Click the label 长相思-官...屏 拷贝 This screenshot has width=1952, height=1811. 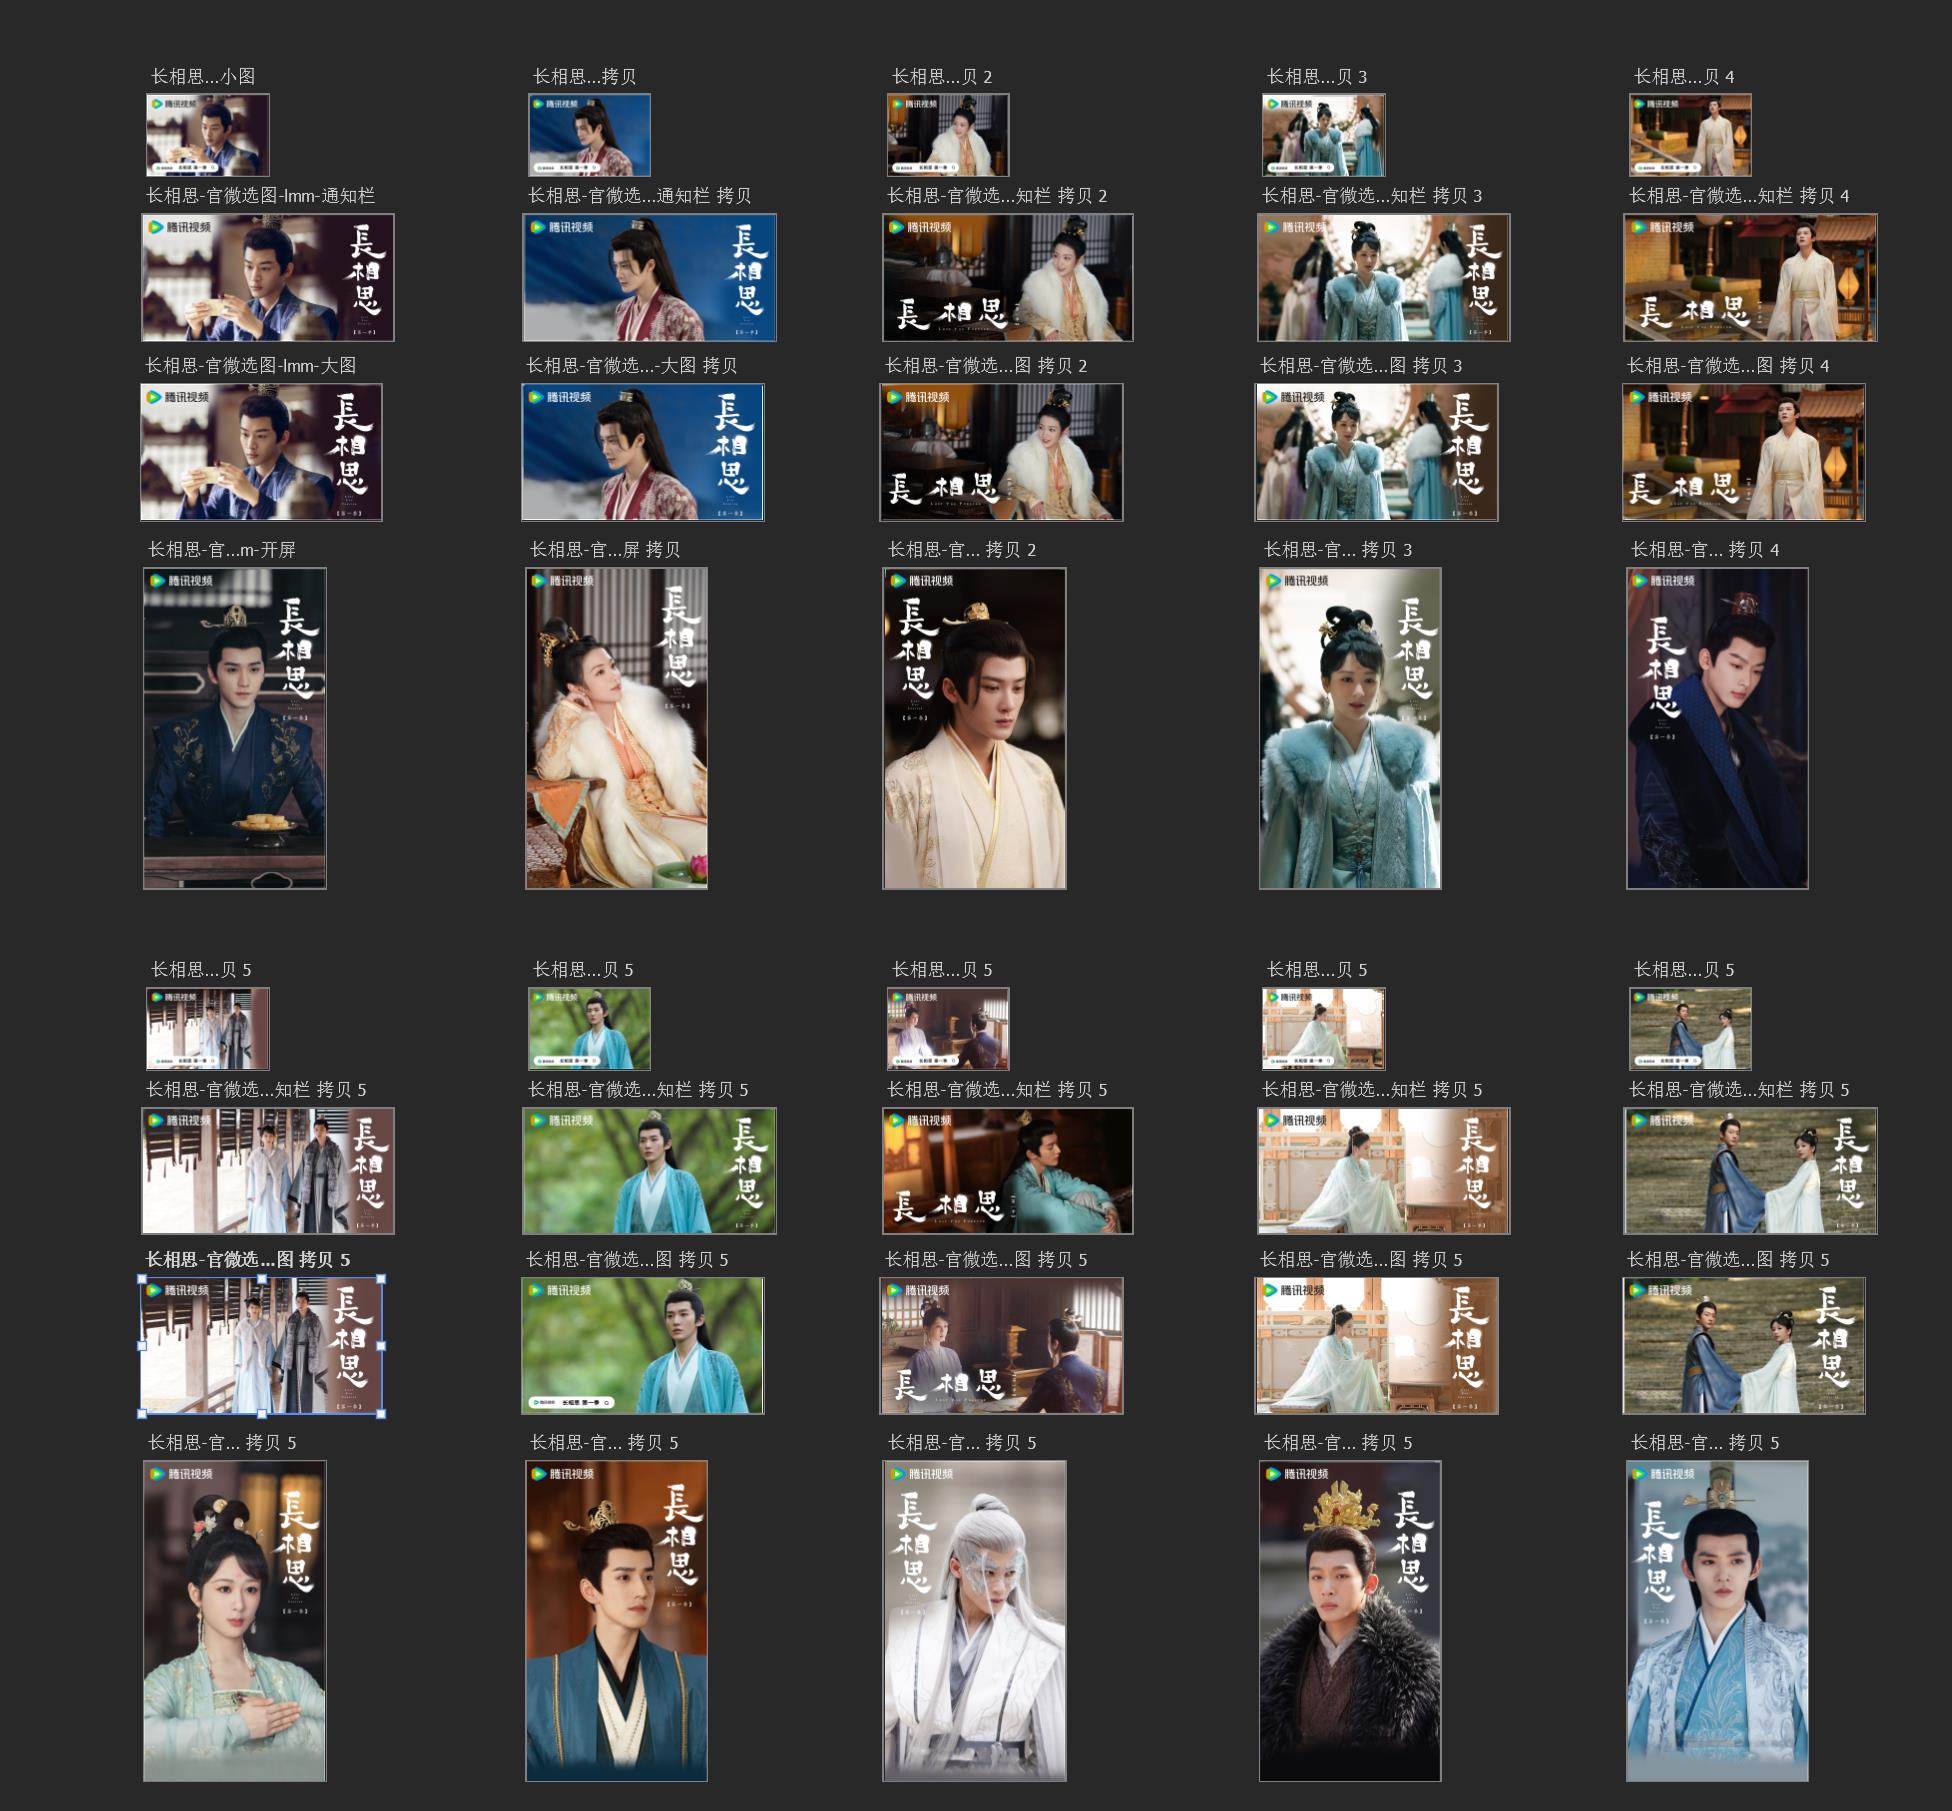click(605, 550)
